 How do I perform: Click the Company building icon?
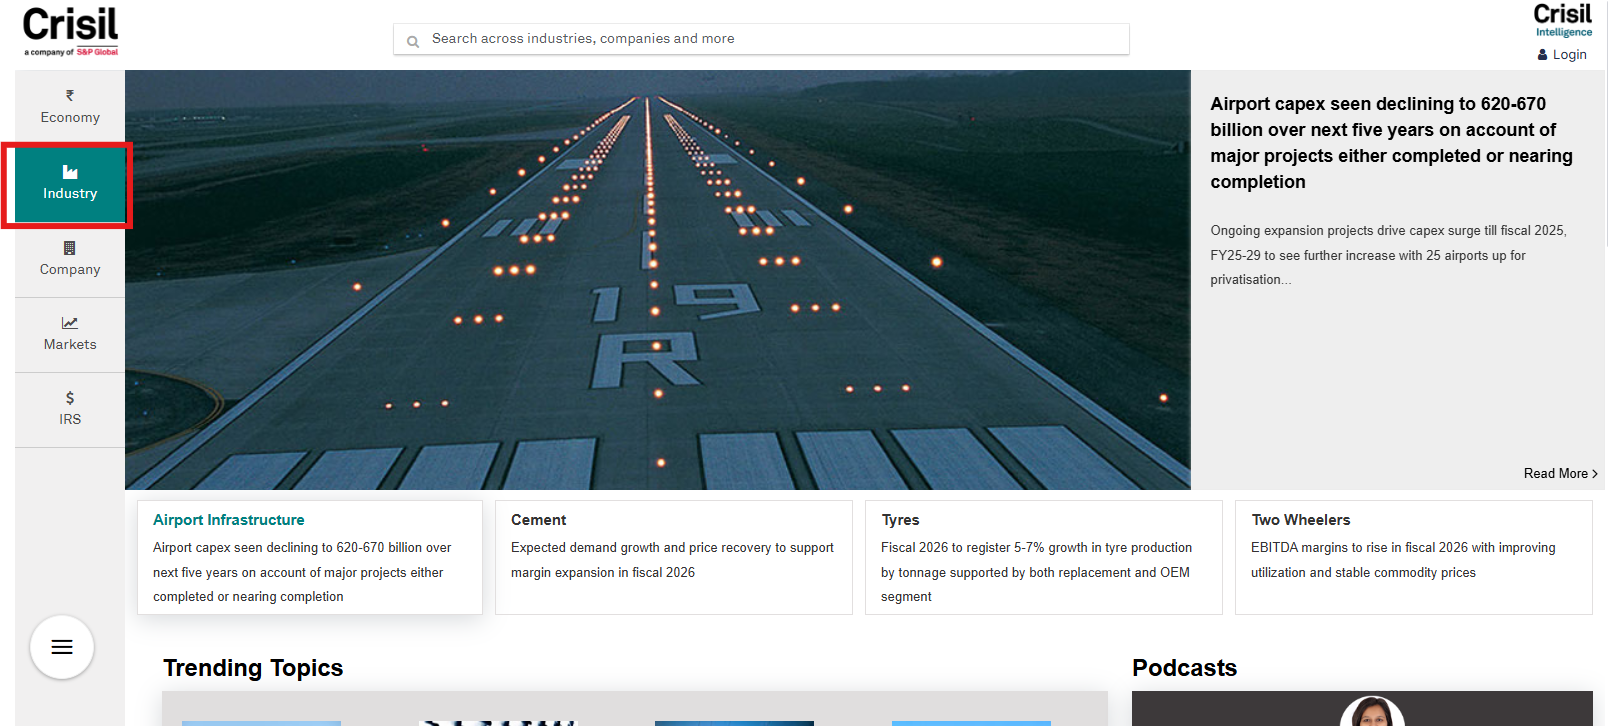(x=70, y=248)
